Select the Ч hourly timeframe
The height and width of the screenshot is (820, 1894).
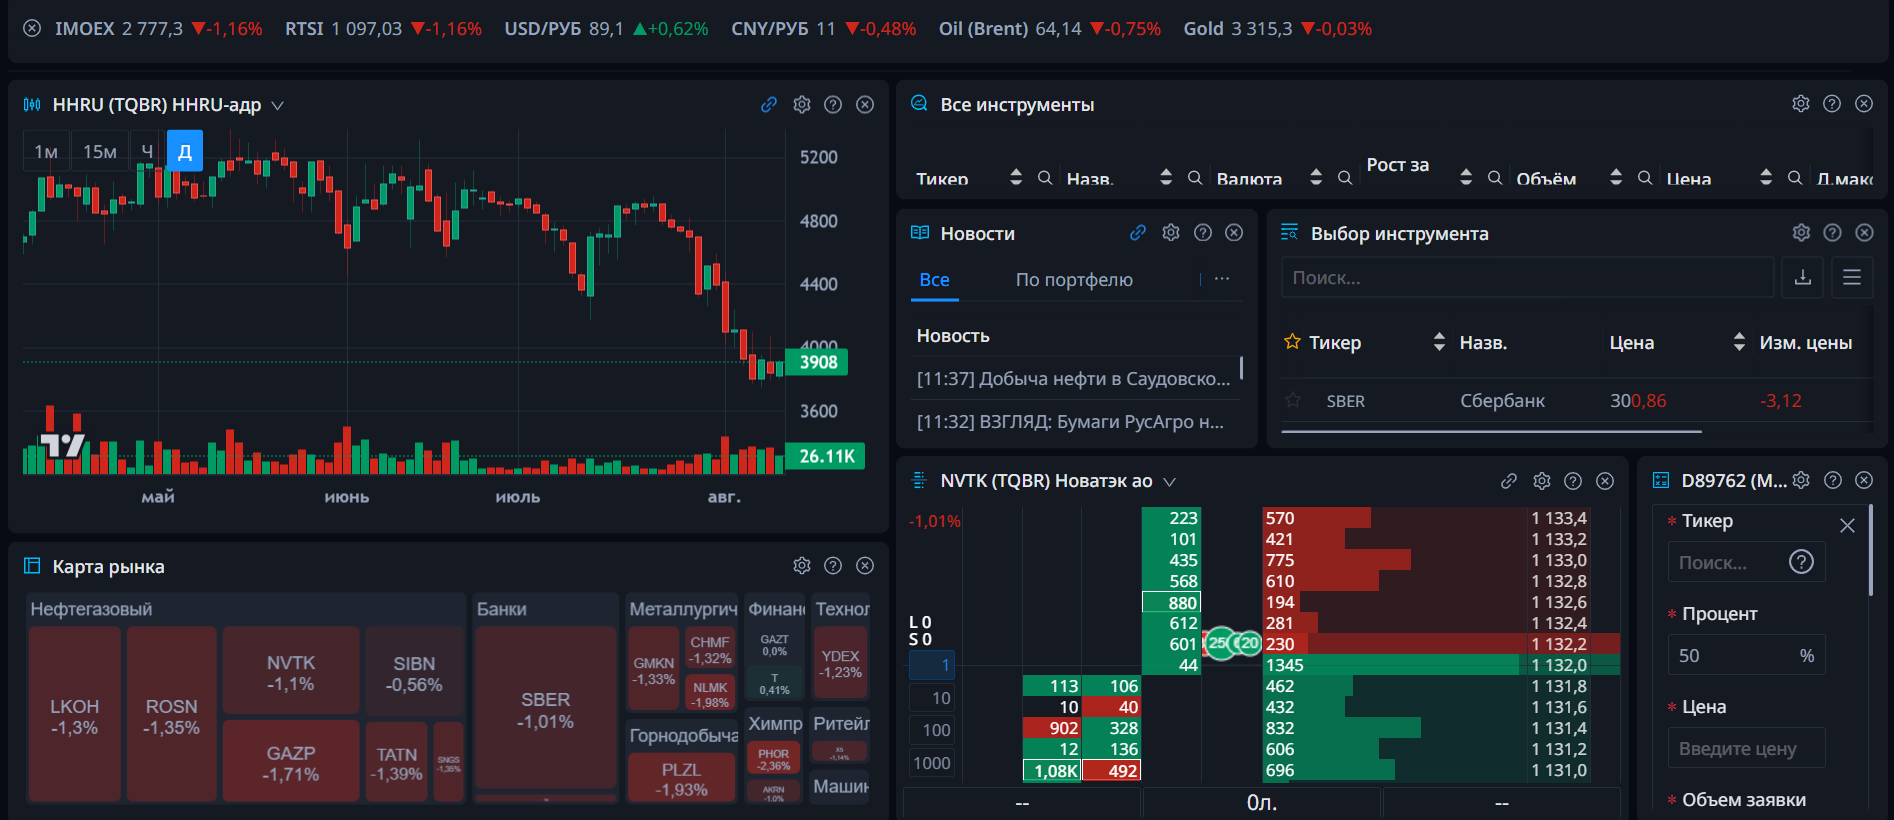click(147, 151)
